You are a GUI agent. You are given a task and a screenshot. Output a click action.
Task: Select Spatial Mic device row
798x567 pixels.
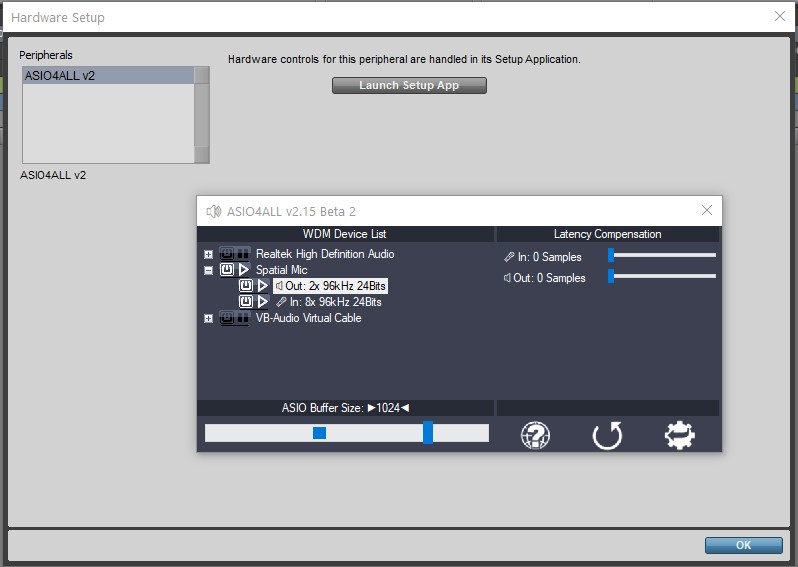[x=281, y=270]
